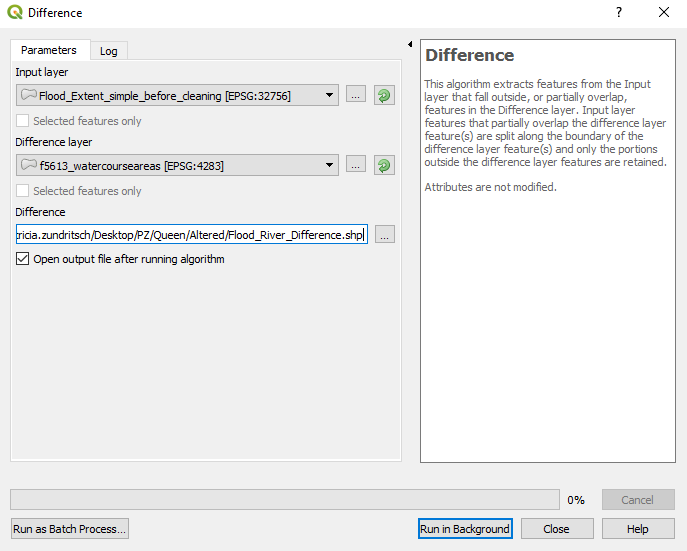Toggle Selected features only under Difference layer
Image resolution: width=687 pixels, height=551 pixels.
(24, 191)
